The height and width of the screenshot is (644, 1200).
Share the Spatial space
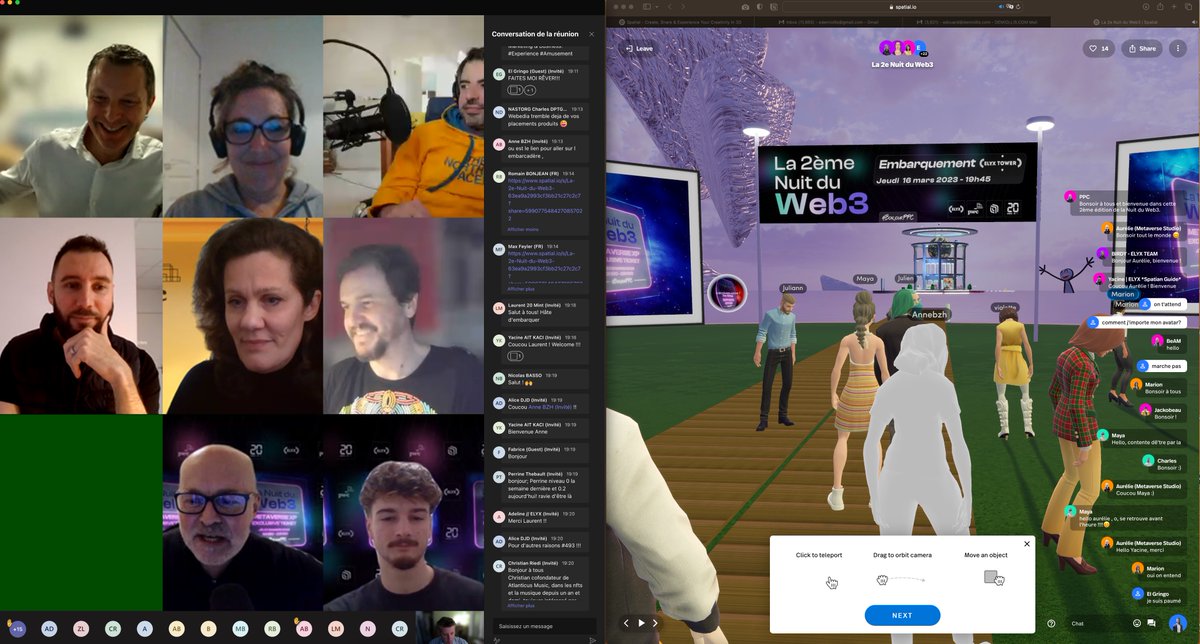[x=1141, y=48]
